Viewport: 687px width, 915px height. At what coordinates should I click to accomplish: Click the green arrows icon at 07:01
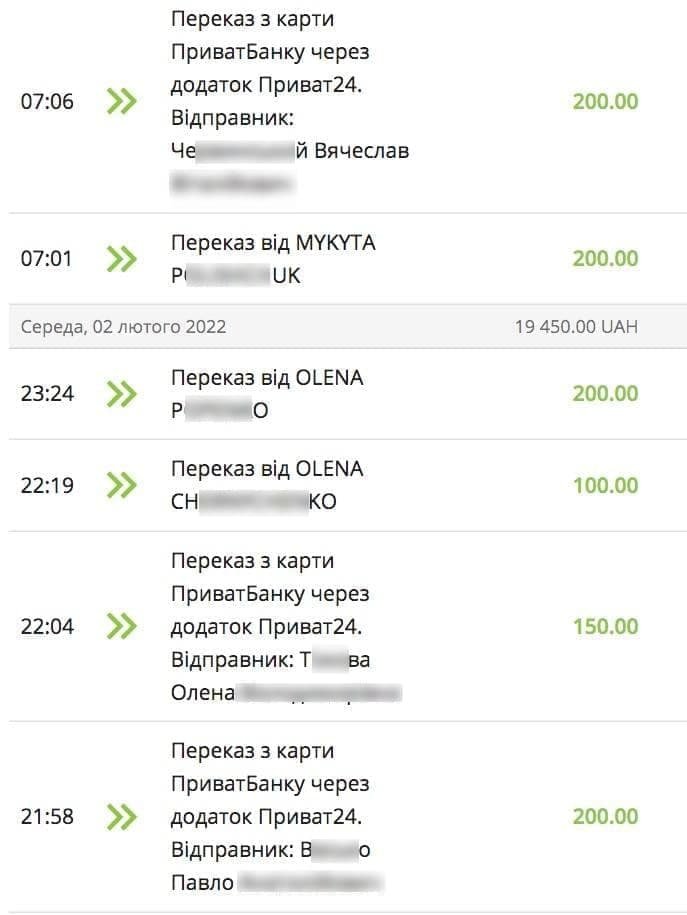pyautogui.click(x=121, y=259)
